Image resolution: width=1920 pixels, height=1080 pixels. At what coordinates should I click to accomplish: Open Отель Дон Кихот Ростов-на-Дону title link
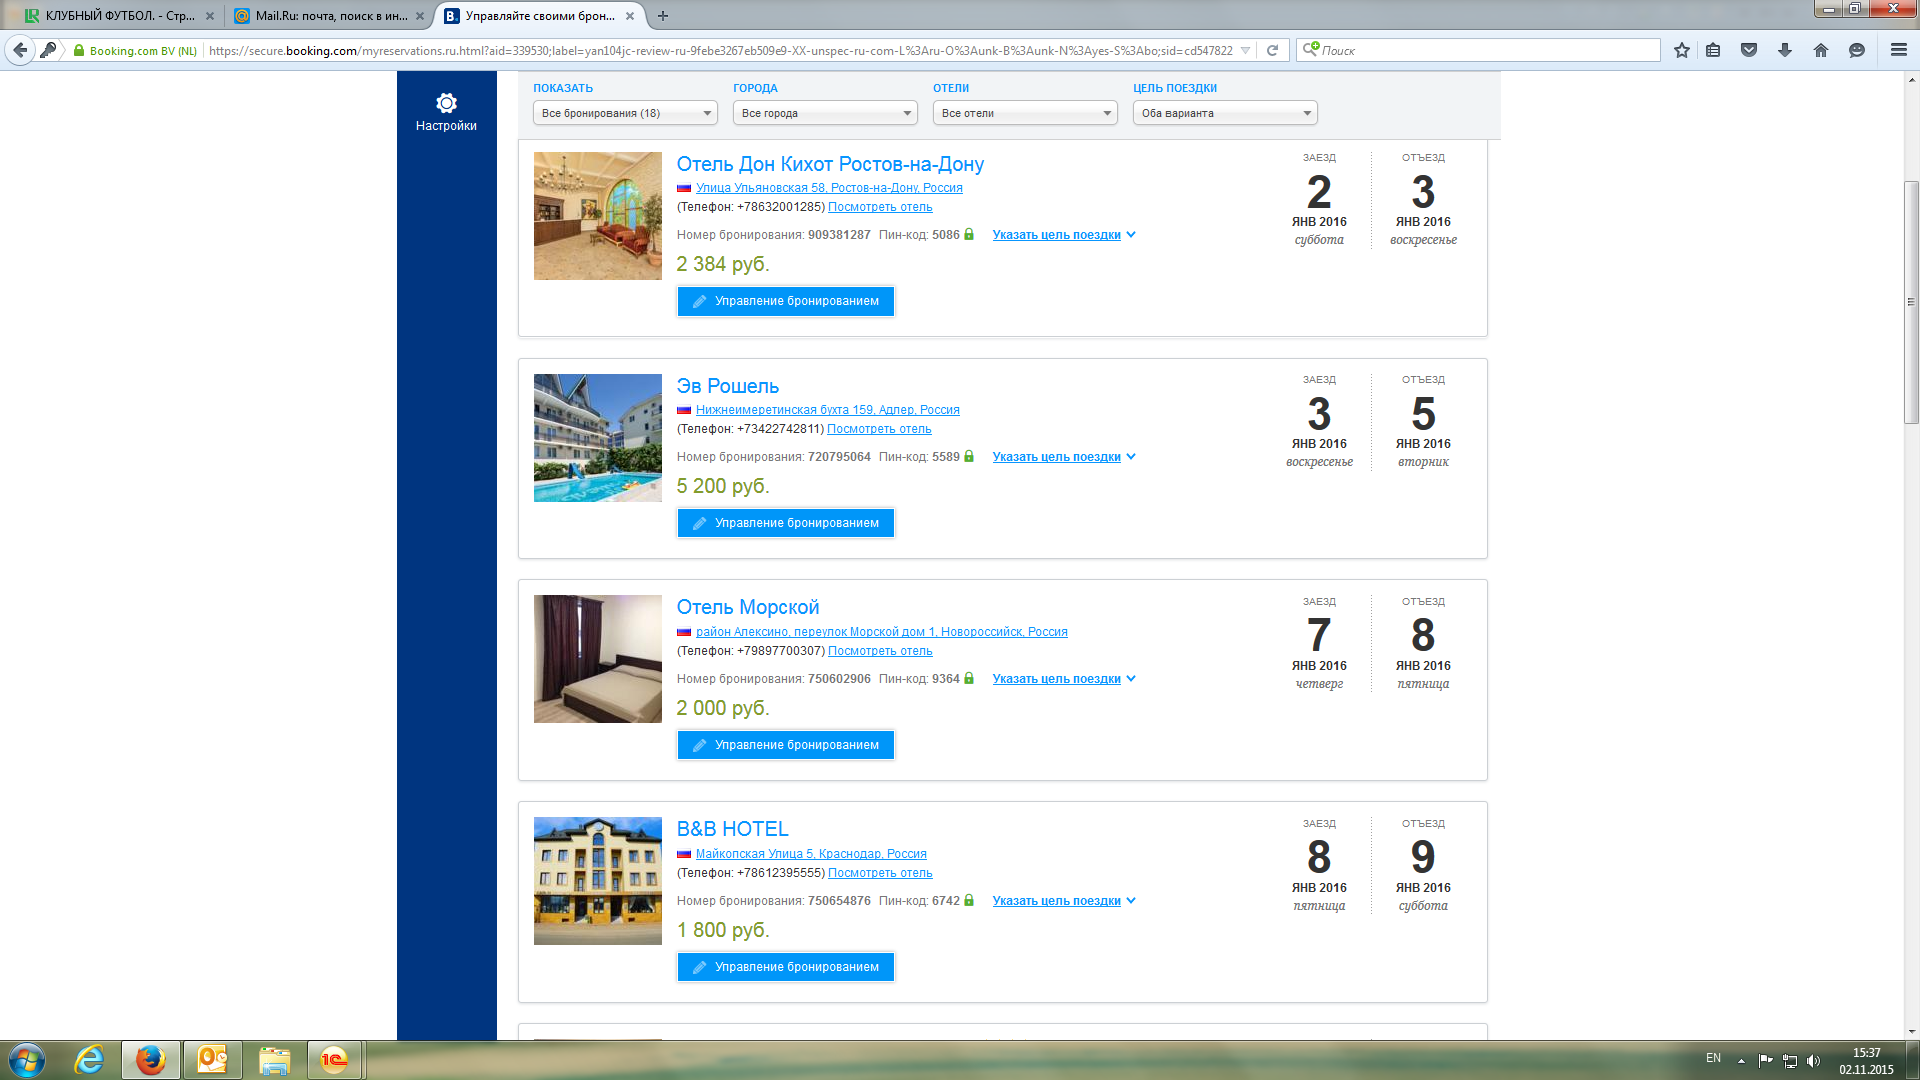pos(830,164)
